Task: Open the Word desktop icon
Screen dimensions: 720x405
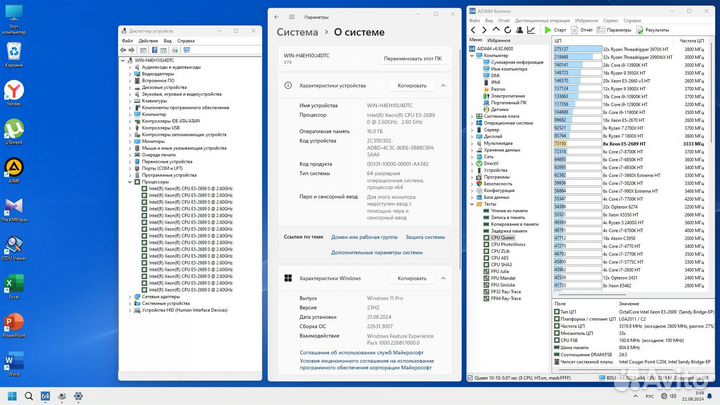Action: (14, 364)
